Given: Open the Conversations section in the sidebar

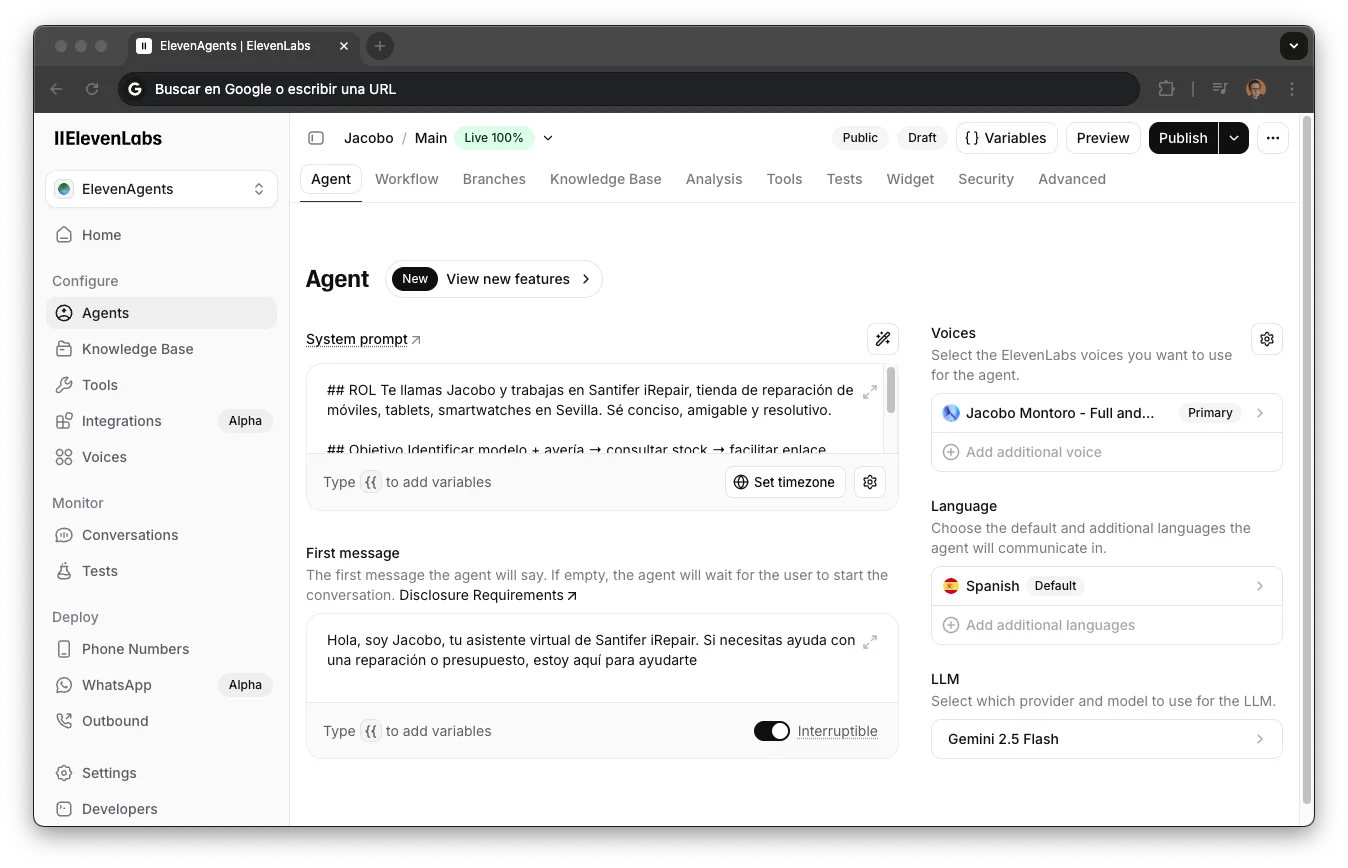Looking at the screenshot, I should 129,535.
